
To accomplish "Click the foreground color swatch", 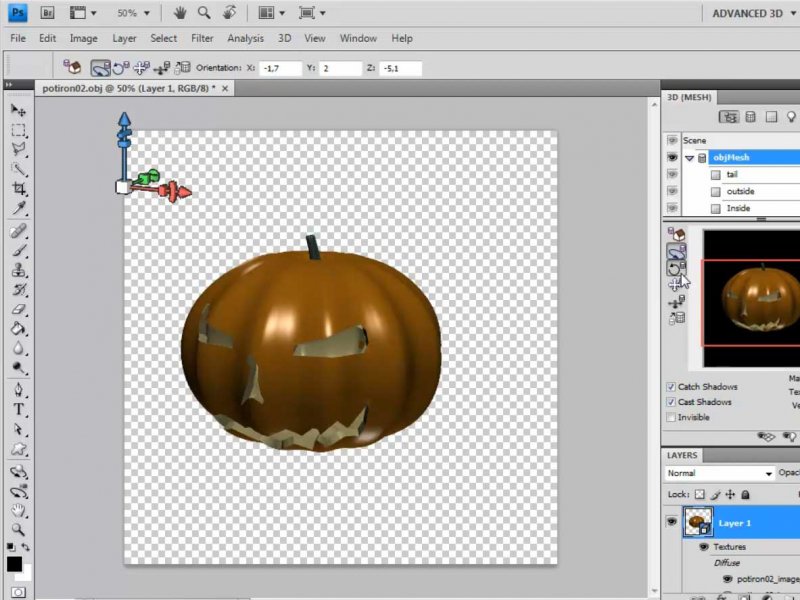I will click(14, 564).
